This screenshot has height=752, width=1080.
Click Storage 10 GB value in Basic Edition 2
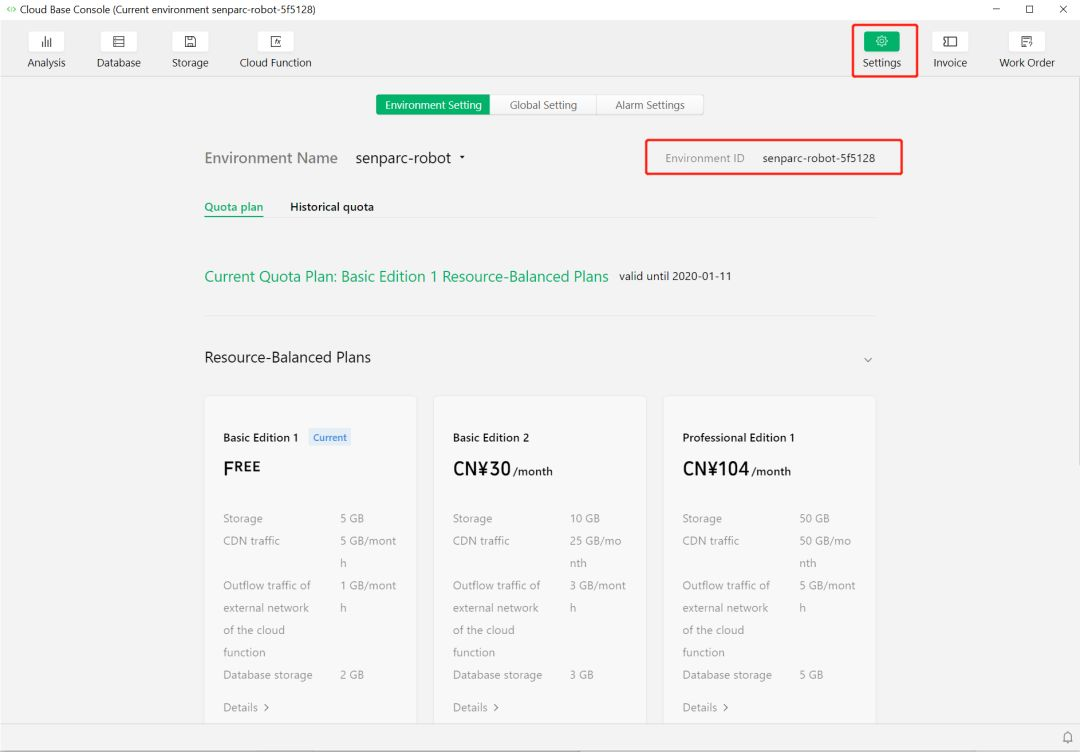(585, 519)
